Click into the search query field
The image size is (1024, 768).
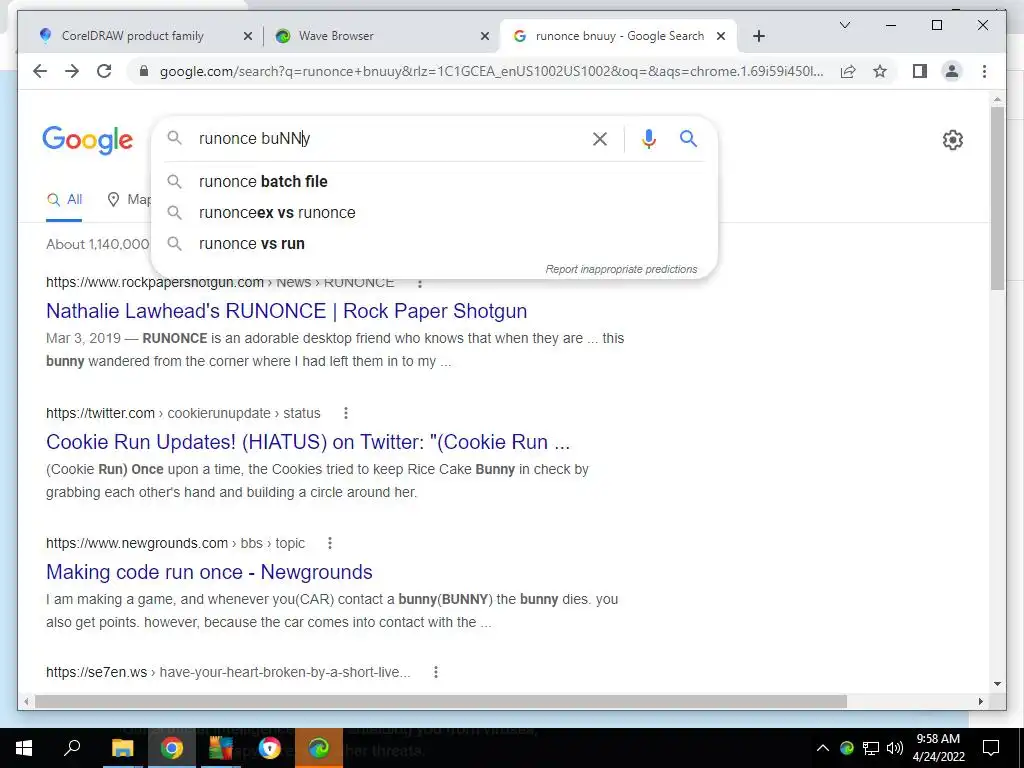click(x=389, y=138)
